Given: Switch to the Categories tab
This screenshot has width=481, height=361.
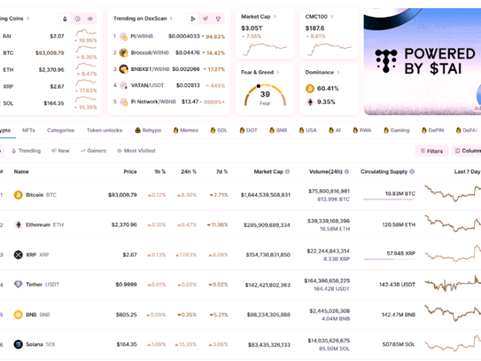Looking at the screenshot, I should point(61,130).
